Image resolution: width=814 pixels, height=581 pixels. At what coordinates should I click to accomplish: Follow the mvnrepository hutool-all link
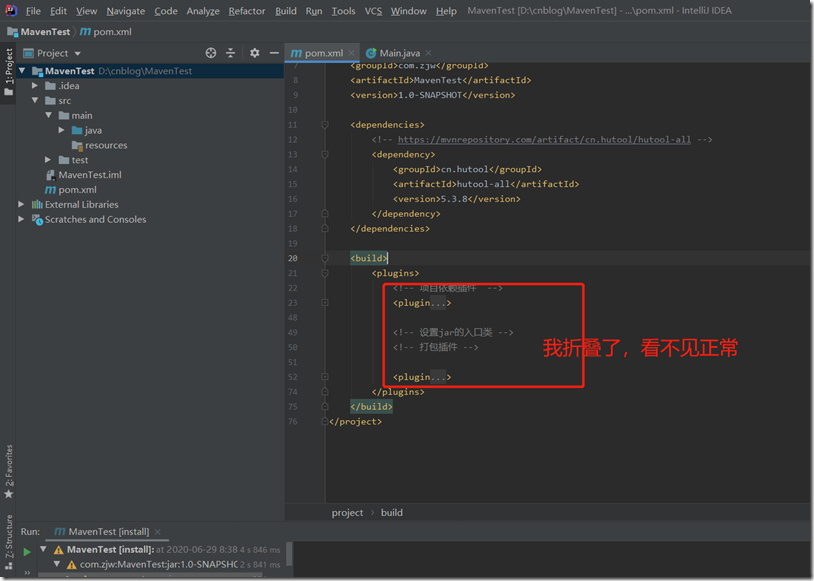coord(544,140)
